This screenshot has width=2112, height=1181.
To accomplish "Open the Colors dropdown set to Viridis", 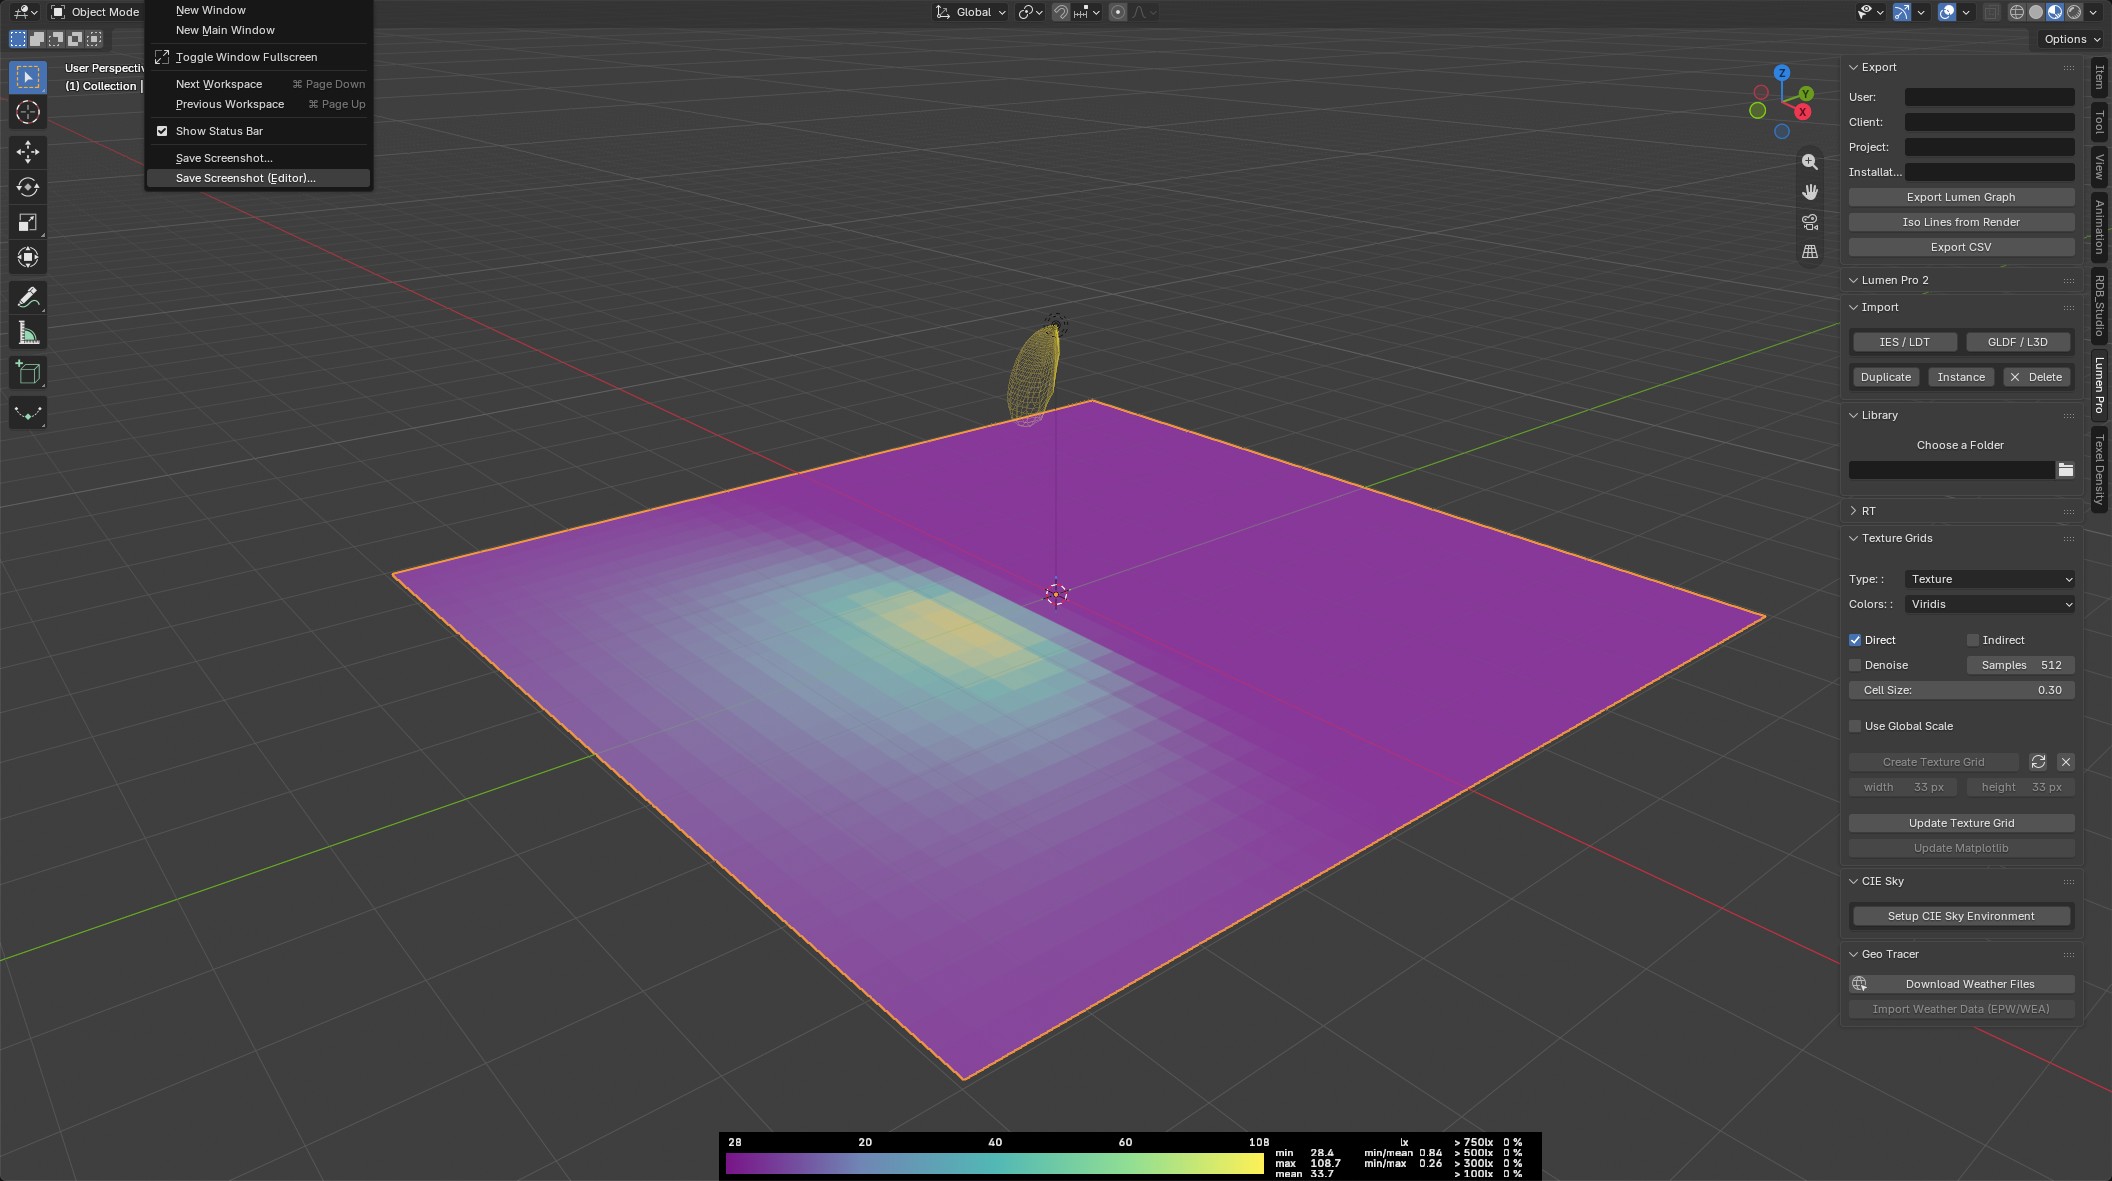I will coord(1990,604).
